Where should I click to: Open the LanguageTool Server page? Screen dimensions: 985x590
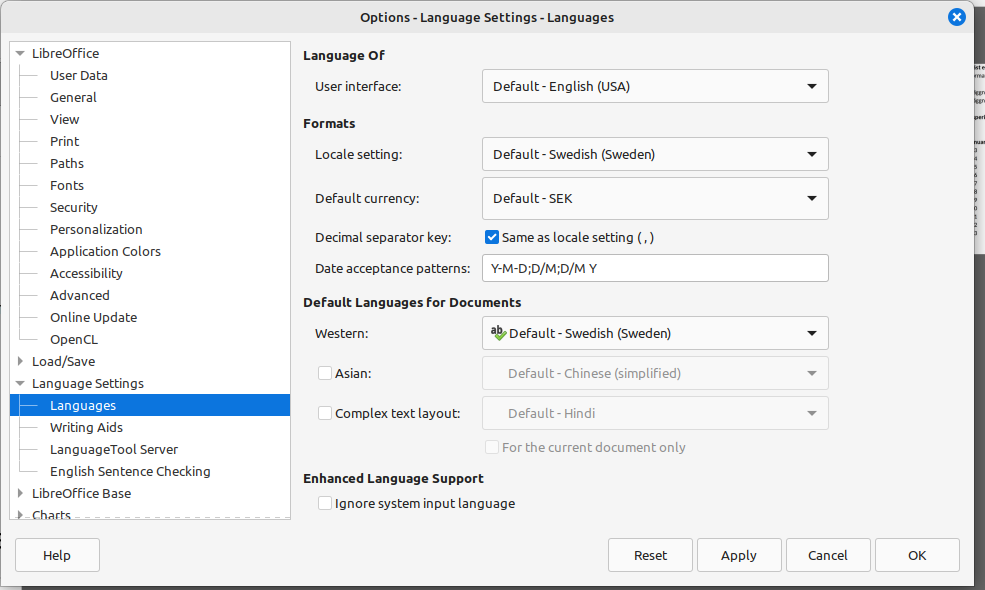click(x=114, y=449)
